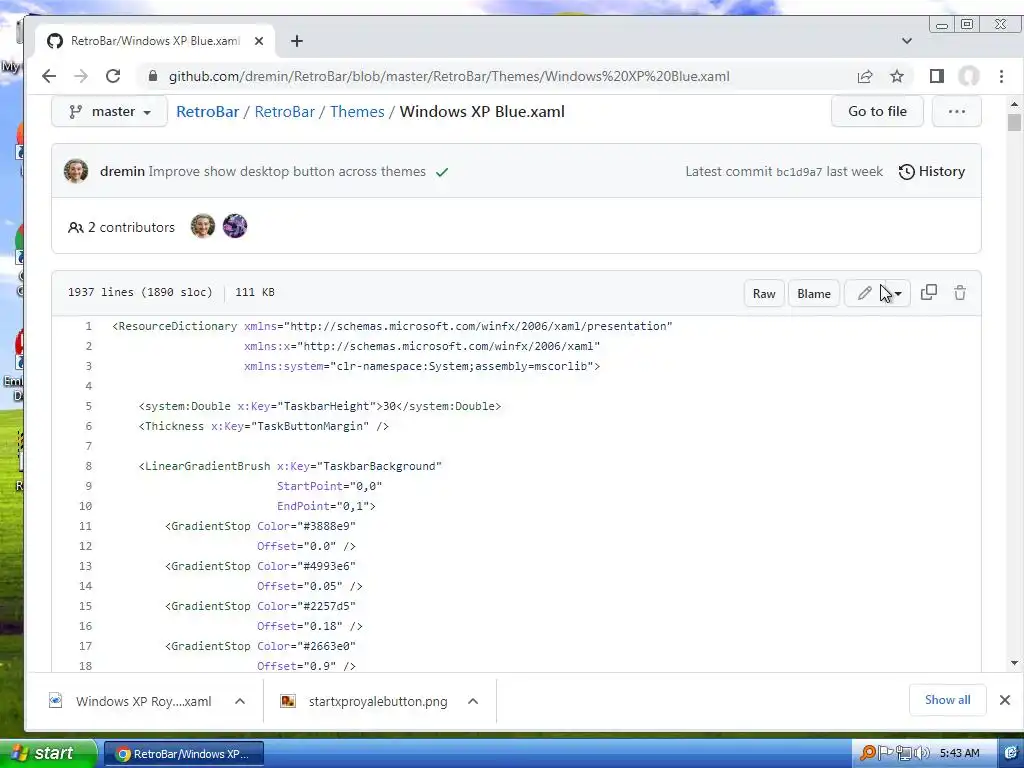Click the green commit status checkmark
Viewport: 1024px width, 768px height.
[x=442, y=172]
